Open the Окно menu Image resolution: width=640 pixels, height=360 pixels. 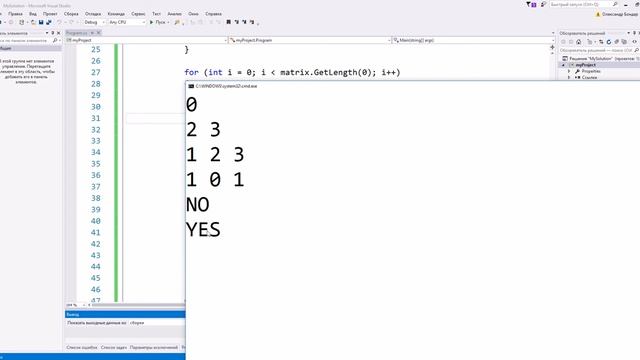coord(193,14)
